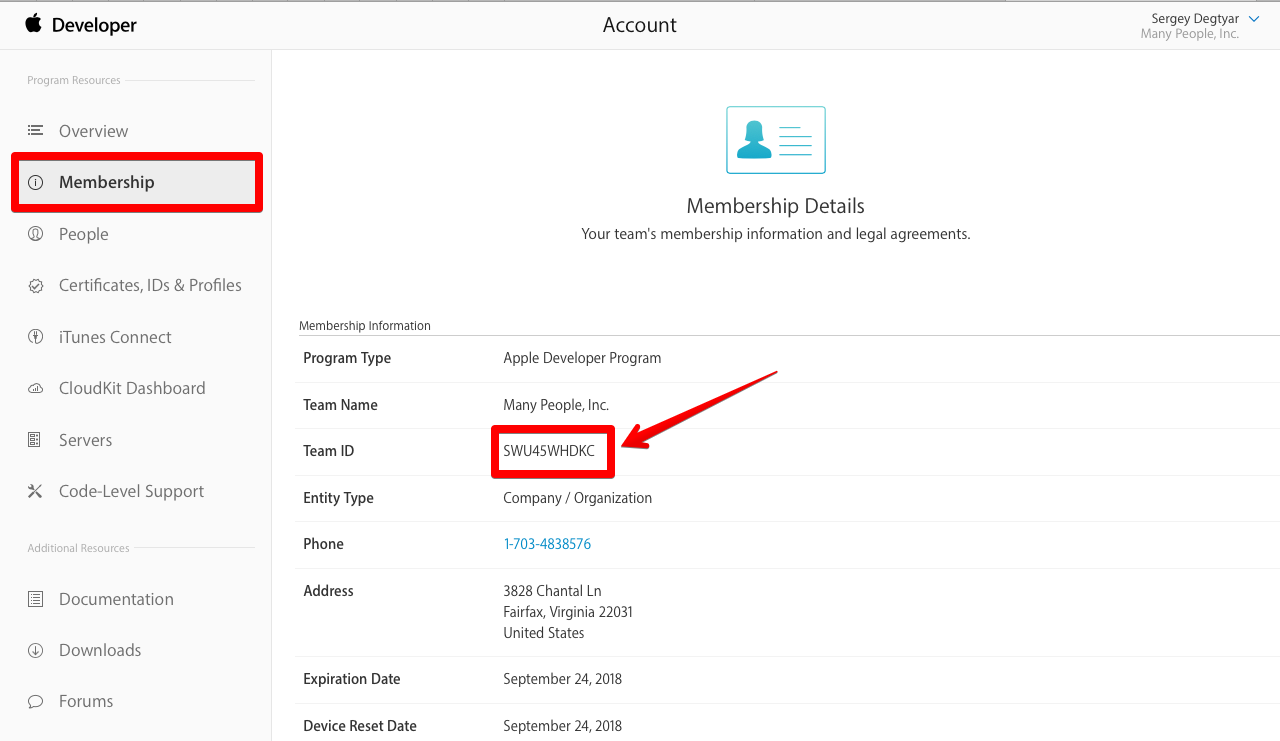Click the CloudKit Dashboard cloud icon
The image size is (1280, 741).
36,388
